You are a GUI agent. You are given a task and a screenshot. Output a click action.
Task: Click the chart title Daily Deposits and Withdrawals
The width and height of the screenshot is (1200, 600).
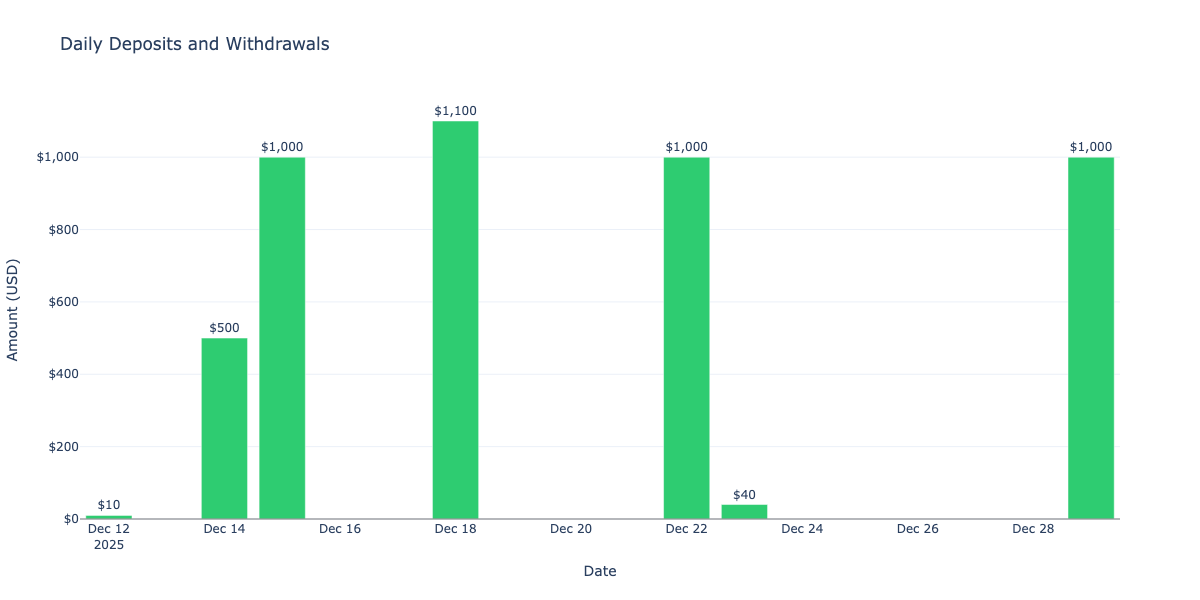coord(195,44)
